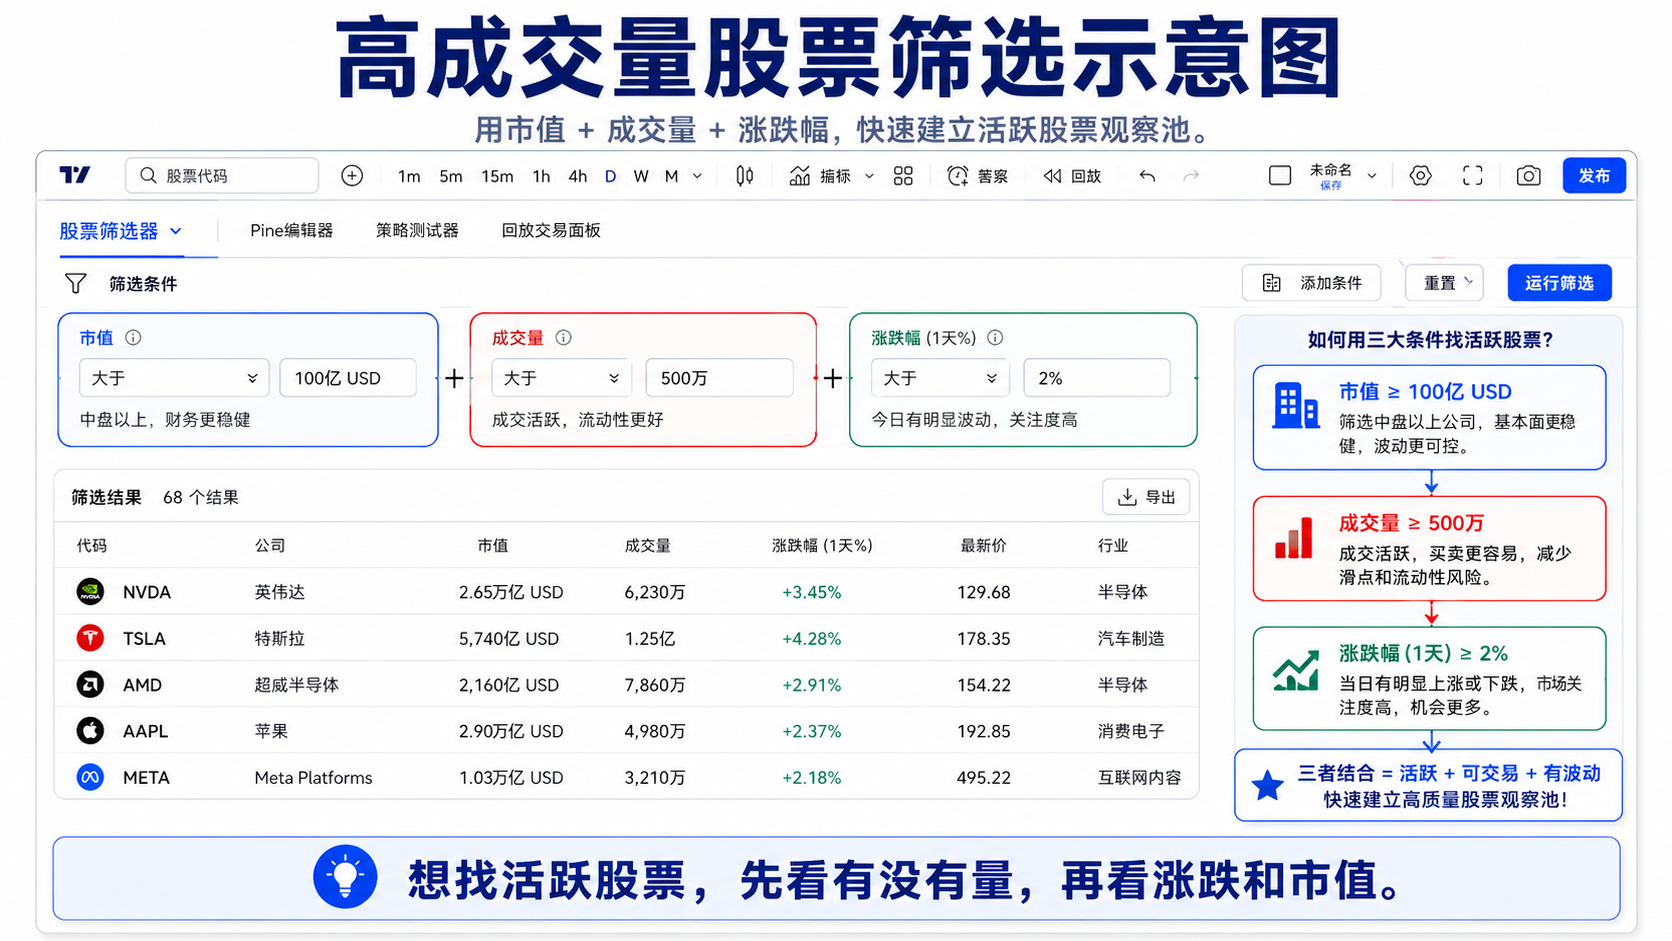This screenshot has height=941, width=1672.
Task: Click the 回放 replay icon
Action: (1052, 176)
